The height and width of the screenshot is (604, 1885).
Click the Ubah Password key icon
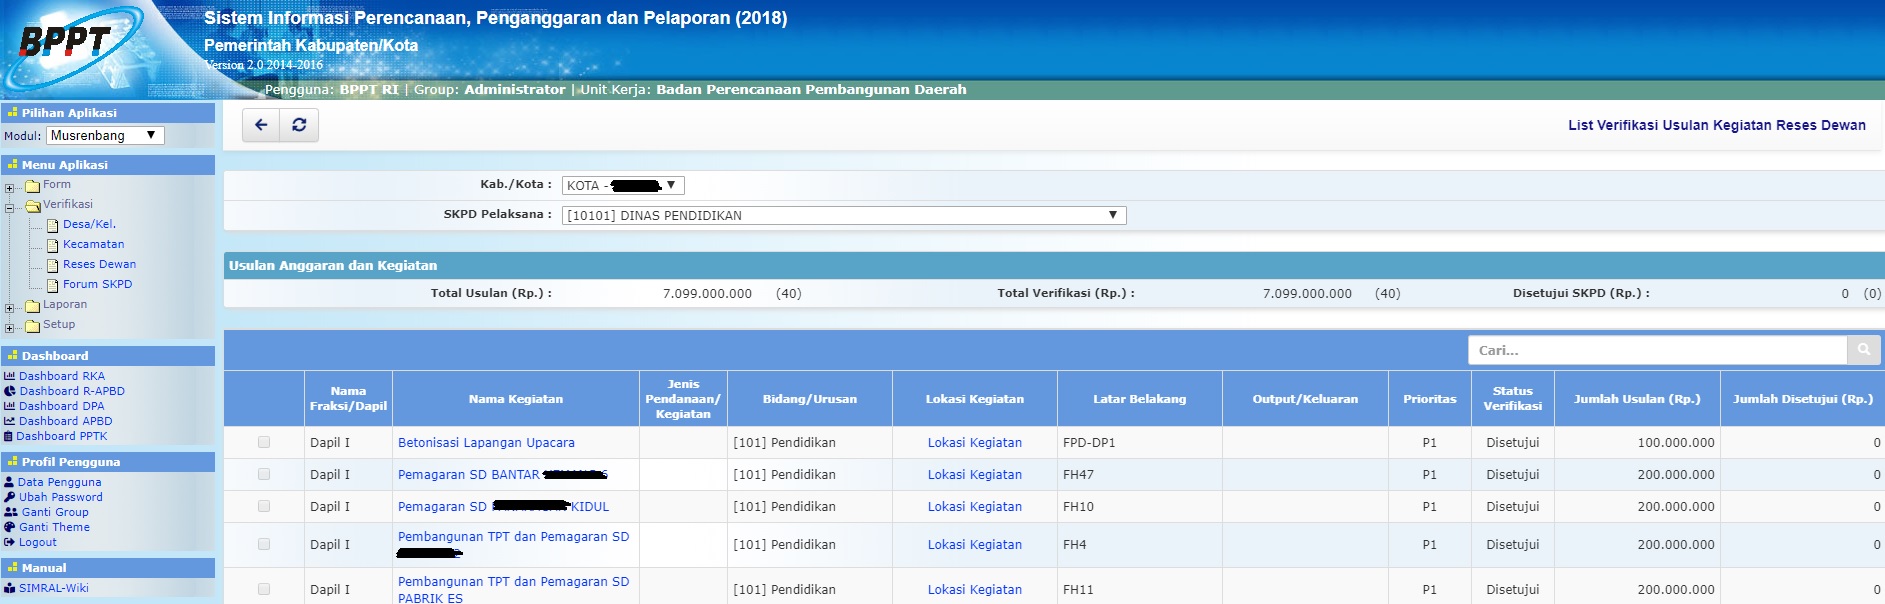pyautogui.click(x=10, y=497)
